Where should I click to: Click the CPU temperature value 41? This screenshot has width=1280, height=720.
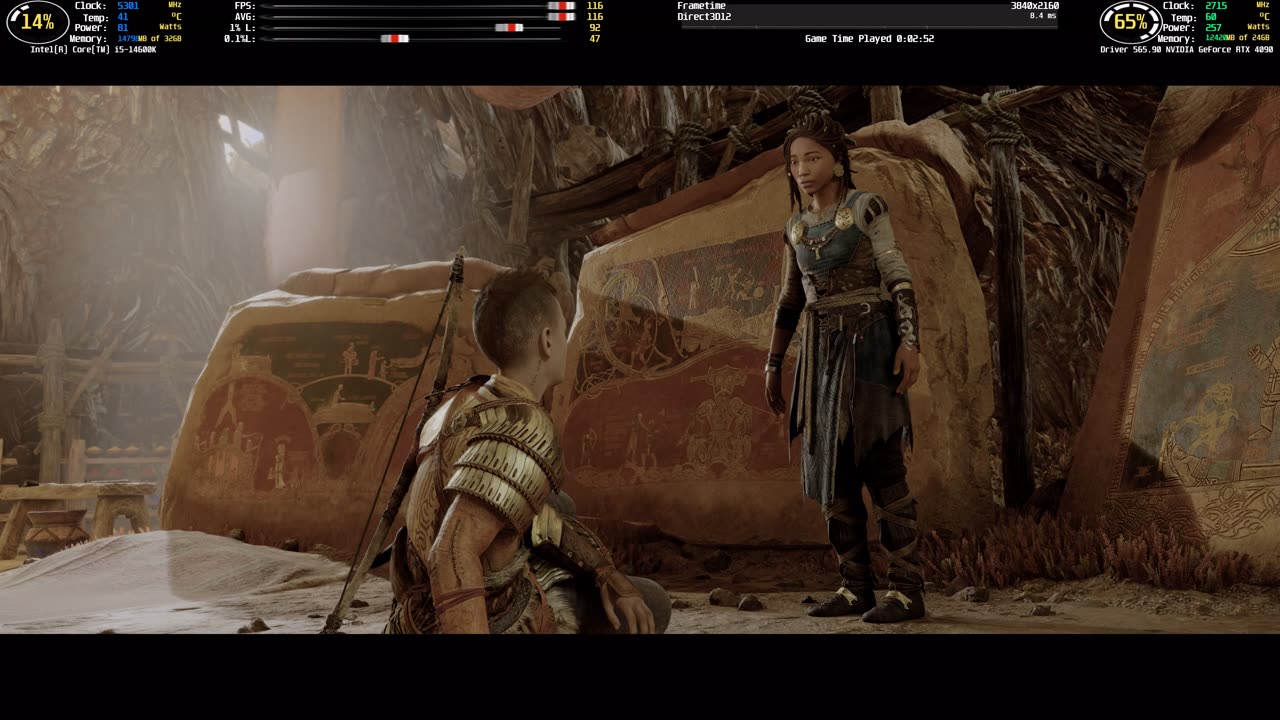coord(122,17)
